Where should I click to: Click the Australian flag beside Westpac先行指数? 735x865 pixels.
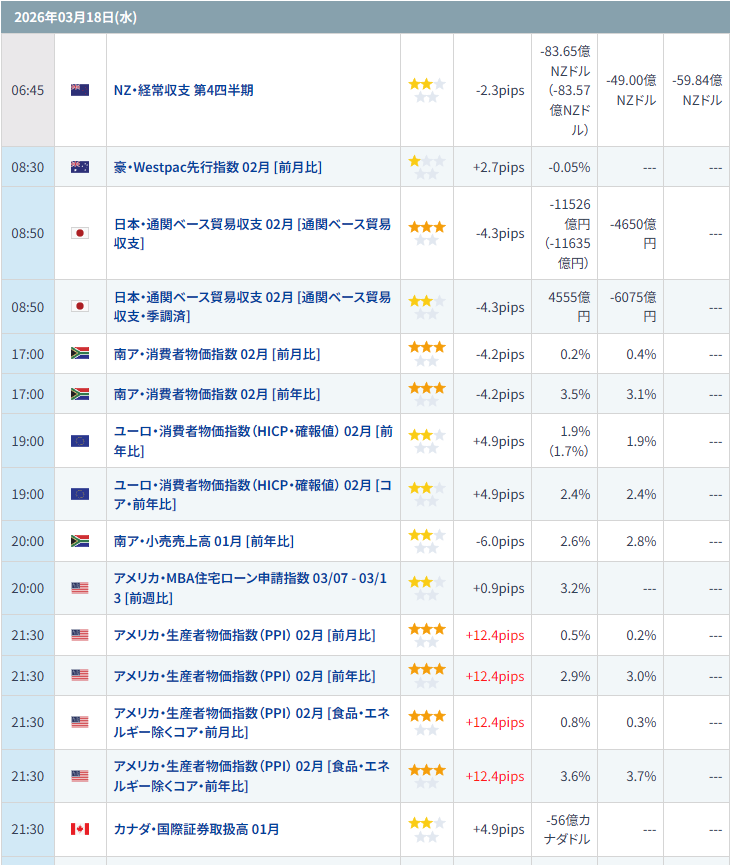click(x=80, y=167)
